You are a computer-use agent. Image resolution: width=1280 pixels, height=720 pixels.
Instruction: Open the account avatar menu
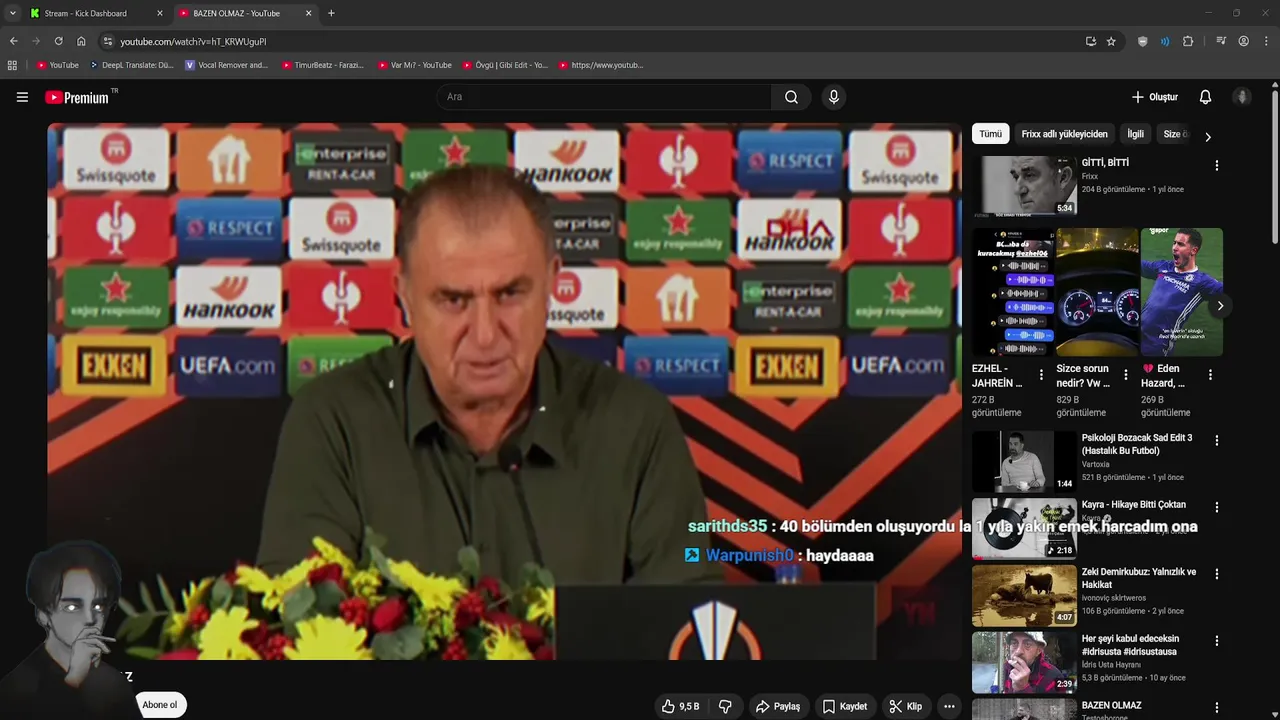tap(1242, 97)
